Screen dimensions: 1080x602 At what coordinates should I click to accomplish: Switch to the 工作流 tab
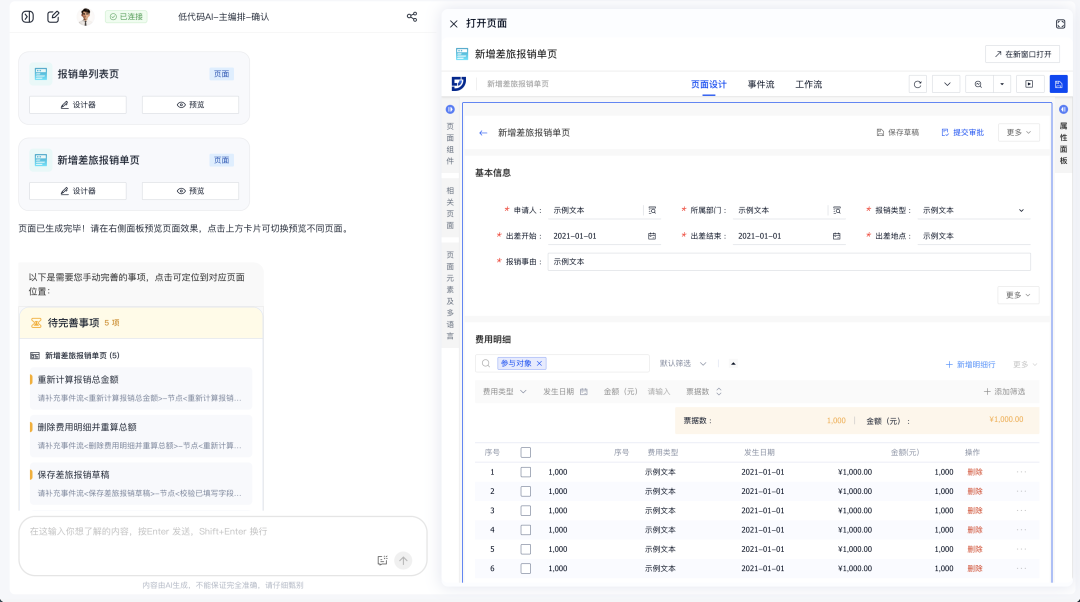pos(809,84)
